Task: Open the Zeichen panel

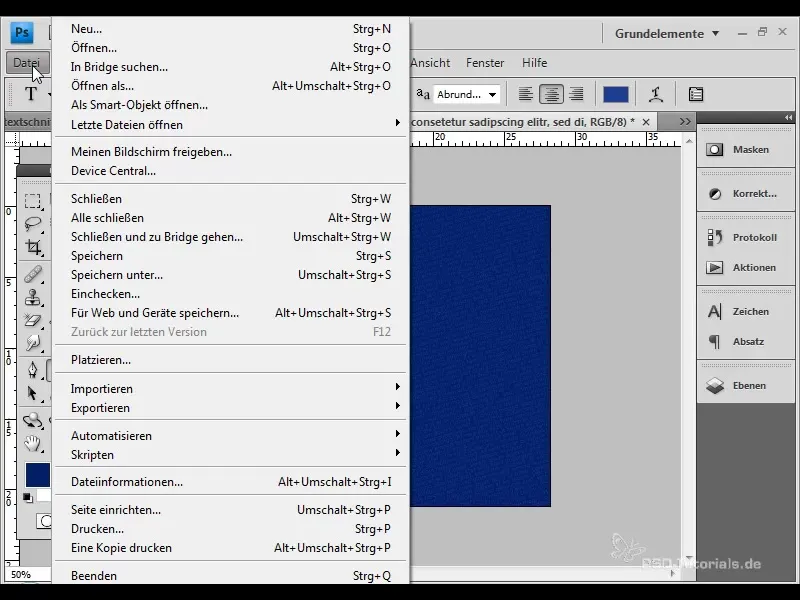Action: click(x=745, y=311)
